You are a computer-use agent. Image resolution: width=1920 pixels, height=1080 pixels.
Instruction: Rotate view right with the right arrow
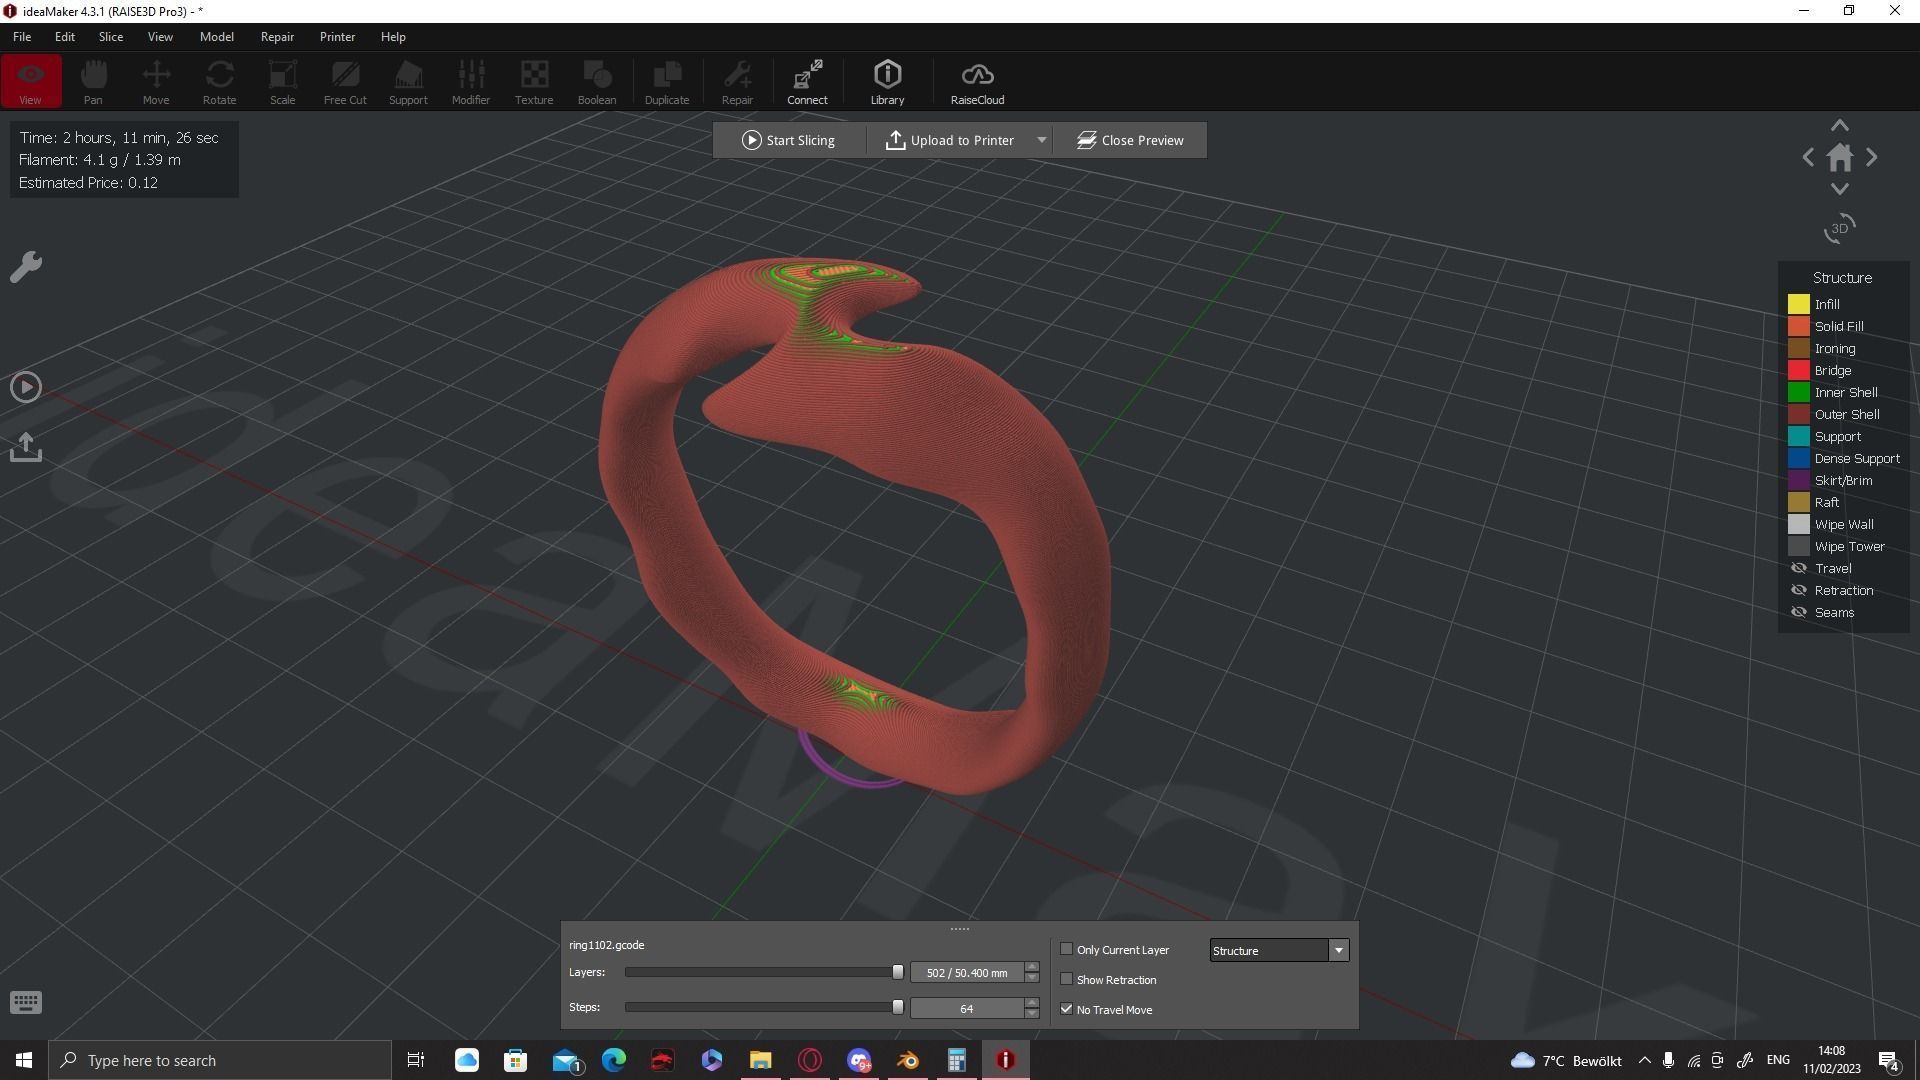(x=1872, y=157)
